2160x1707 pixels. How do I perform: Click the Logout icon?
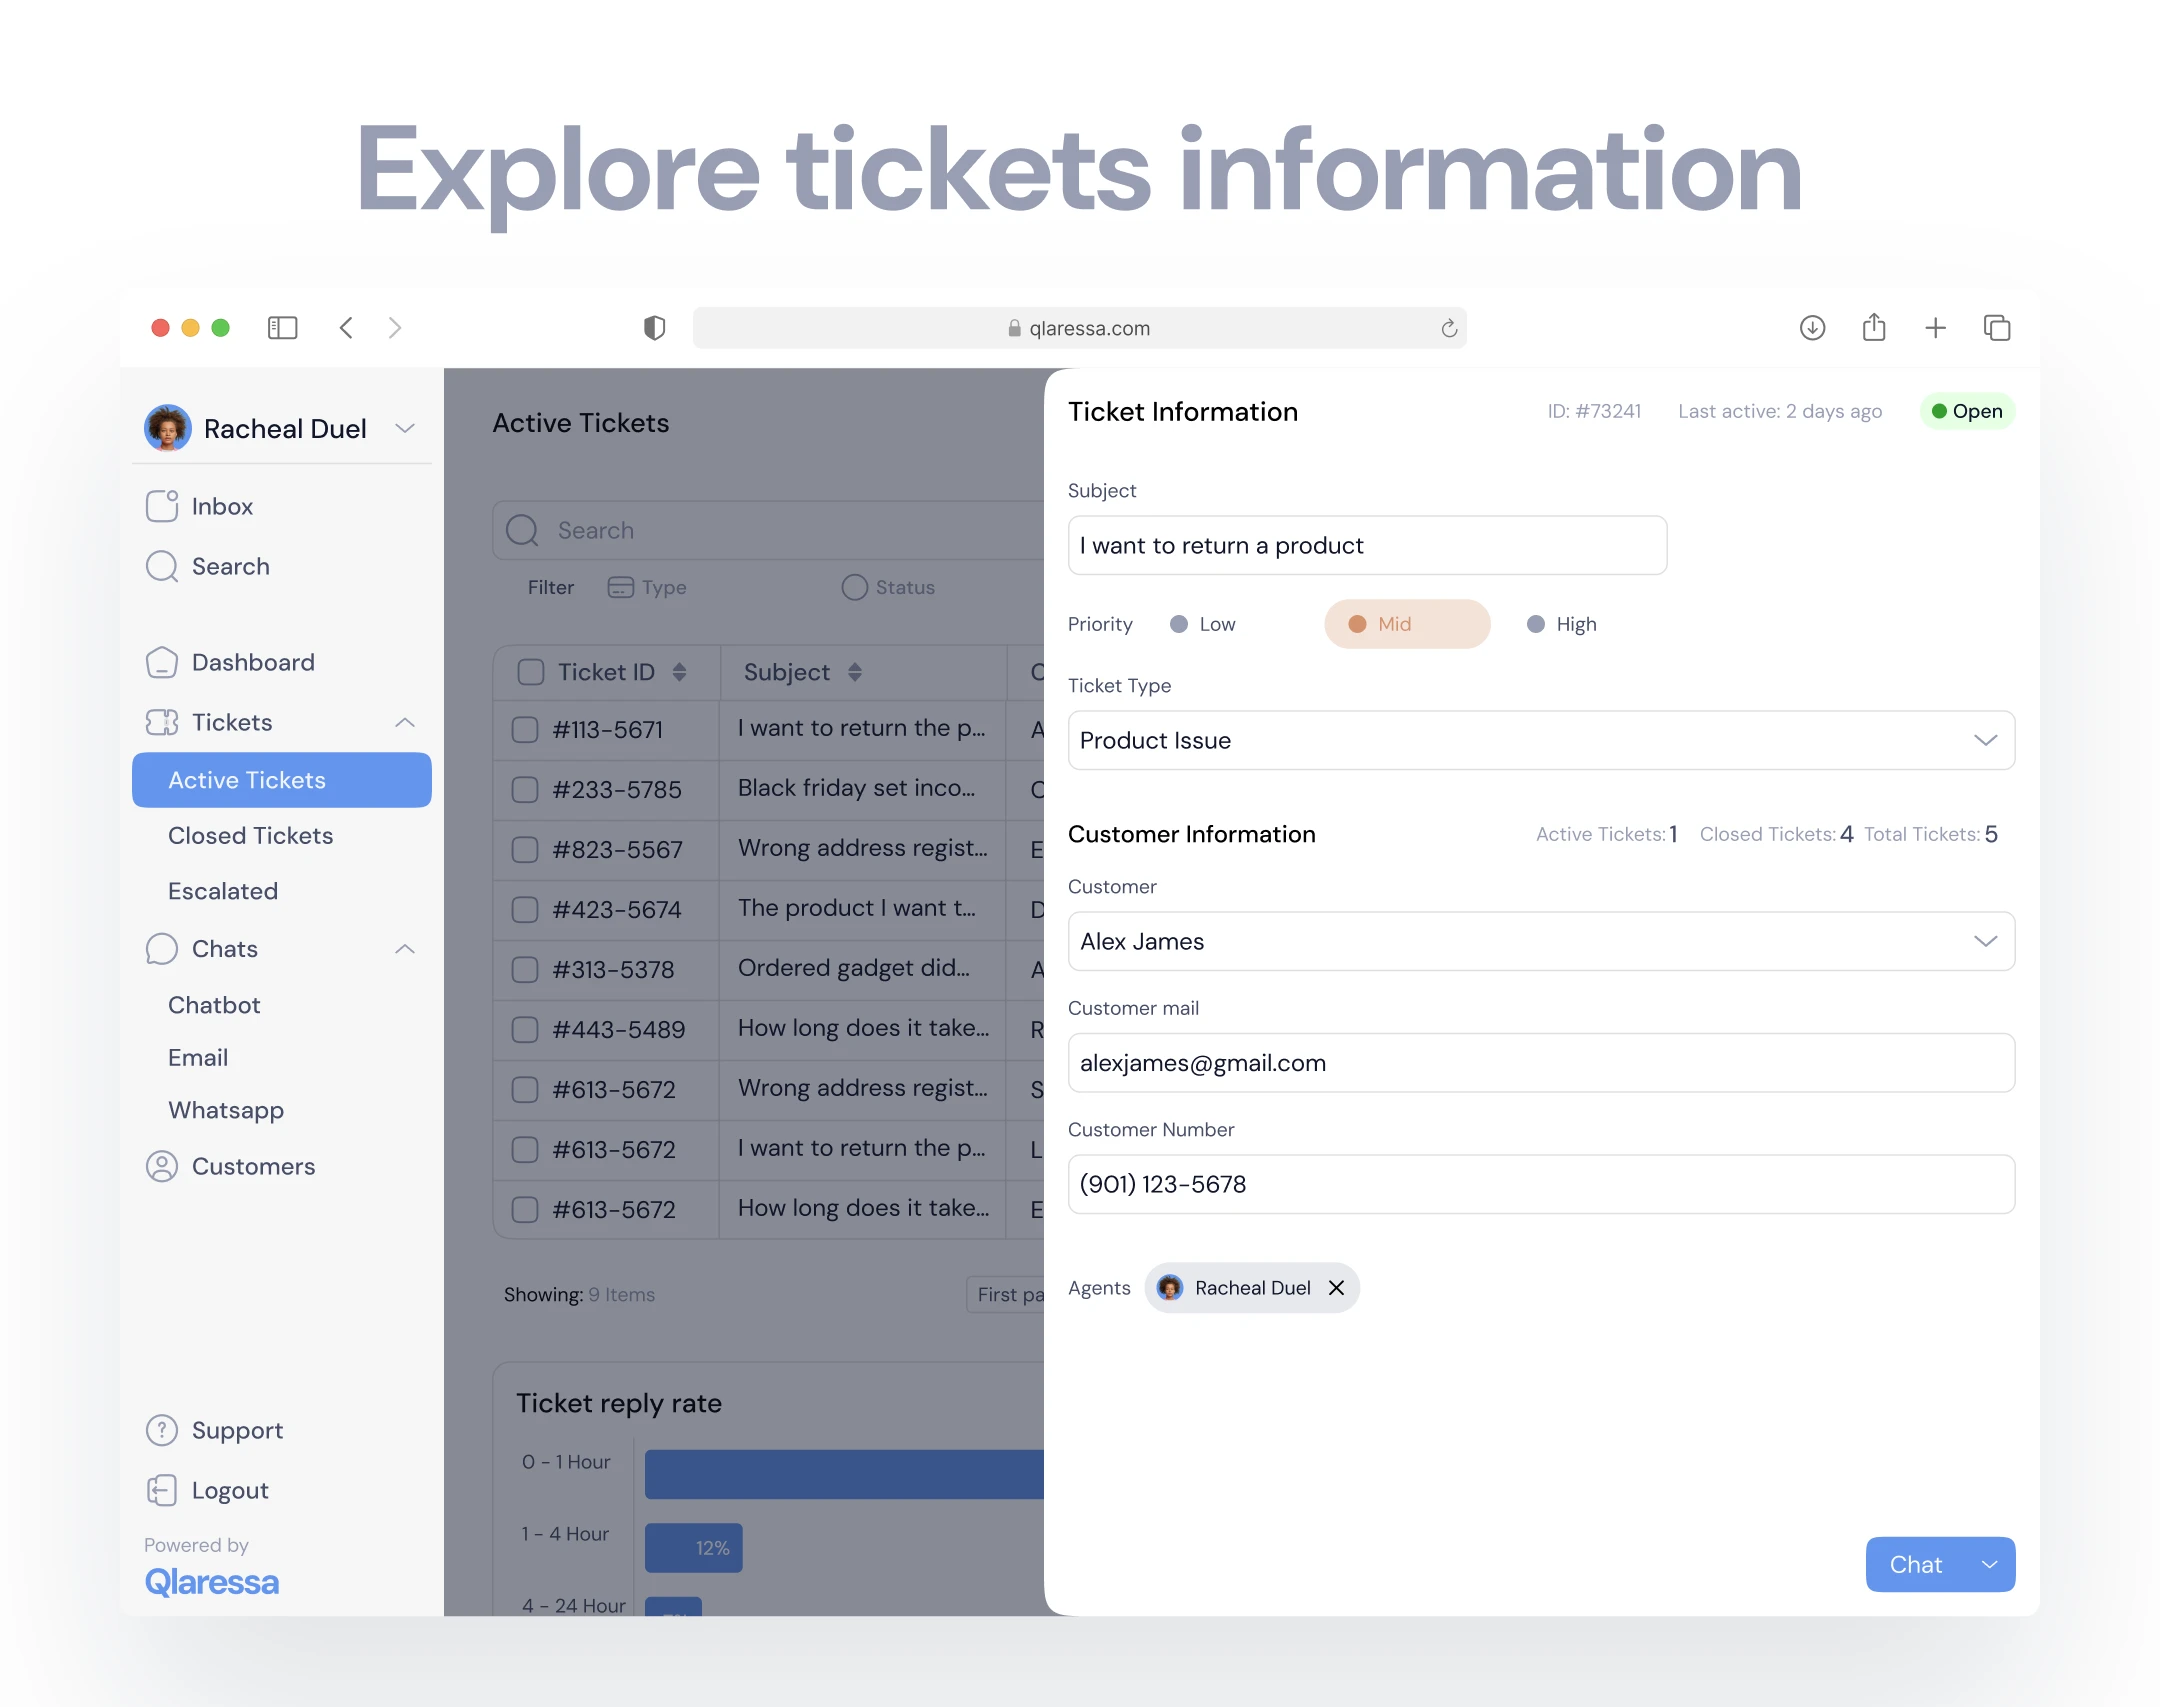tap(162, 1490)
